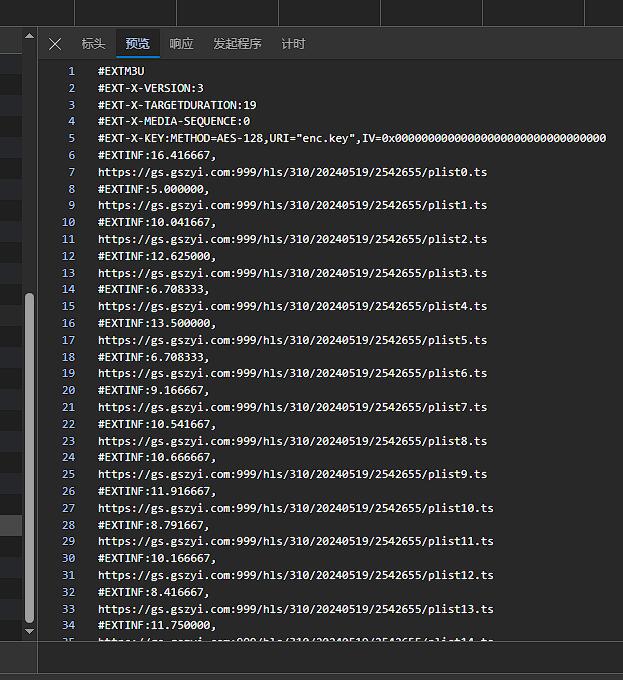The image size is (623, 680).
Task: Select the highlighted request row in list
Action: pos(11,525)
